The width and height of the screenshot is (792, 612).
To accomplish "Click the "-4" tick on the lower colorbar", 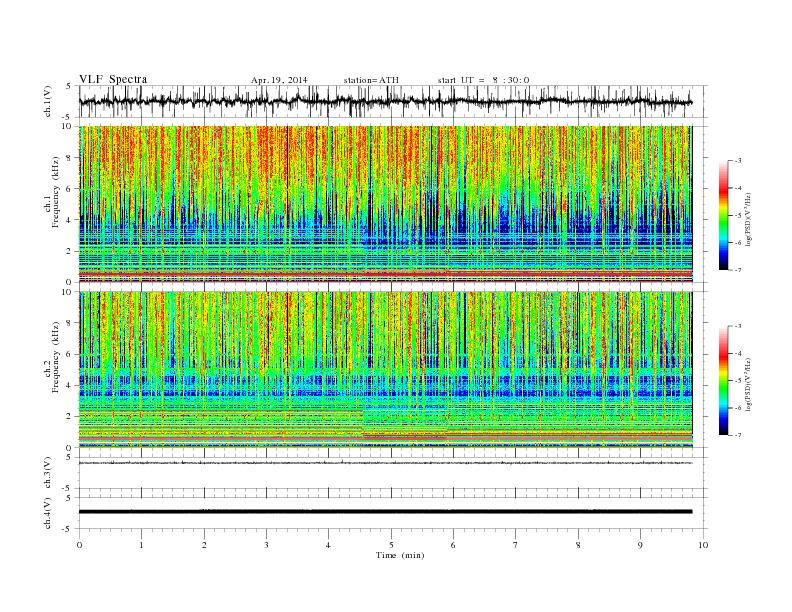I will tap(737, 353).
